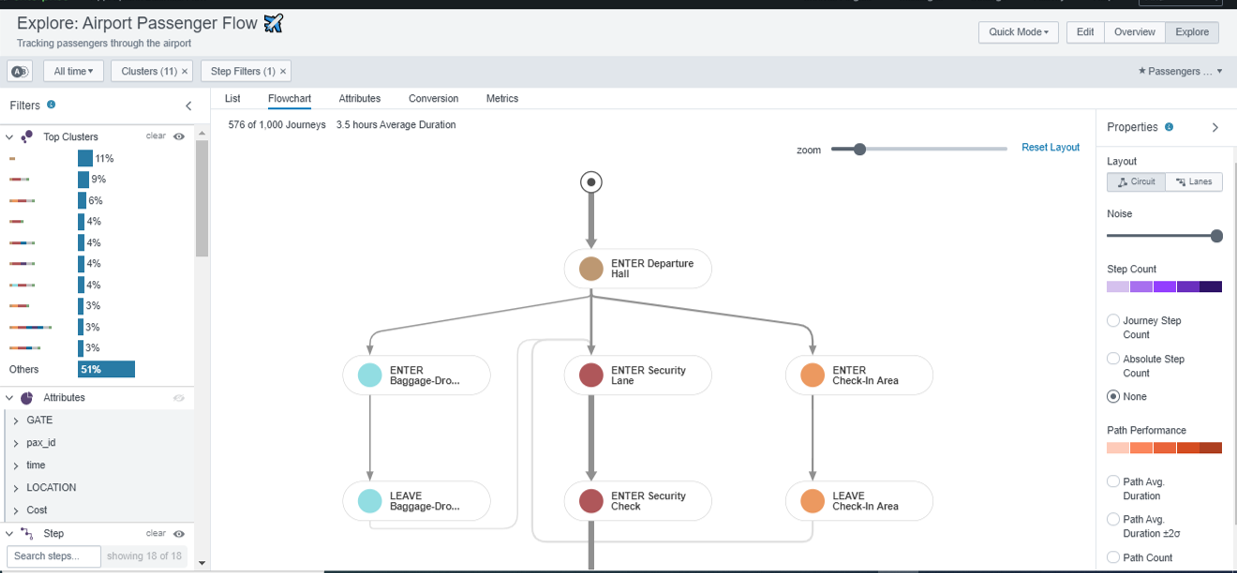Click the Top Clusters dots icon
The width and height of the screenshot is (1237, 573).
pyautogui.click(x=27, y=136)
